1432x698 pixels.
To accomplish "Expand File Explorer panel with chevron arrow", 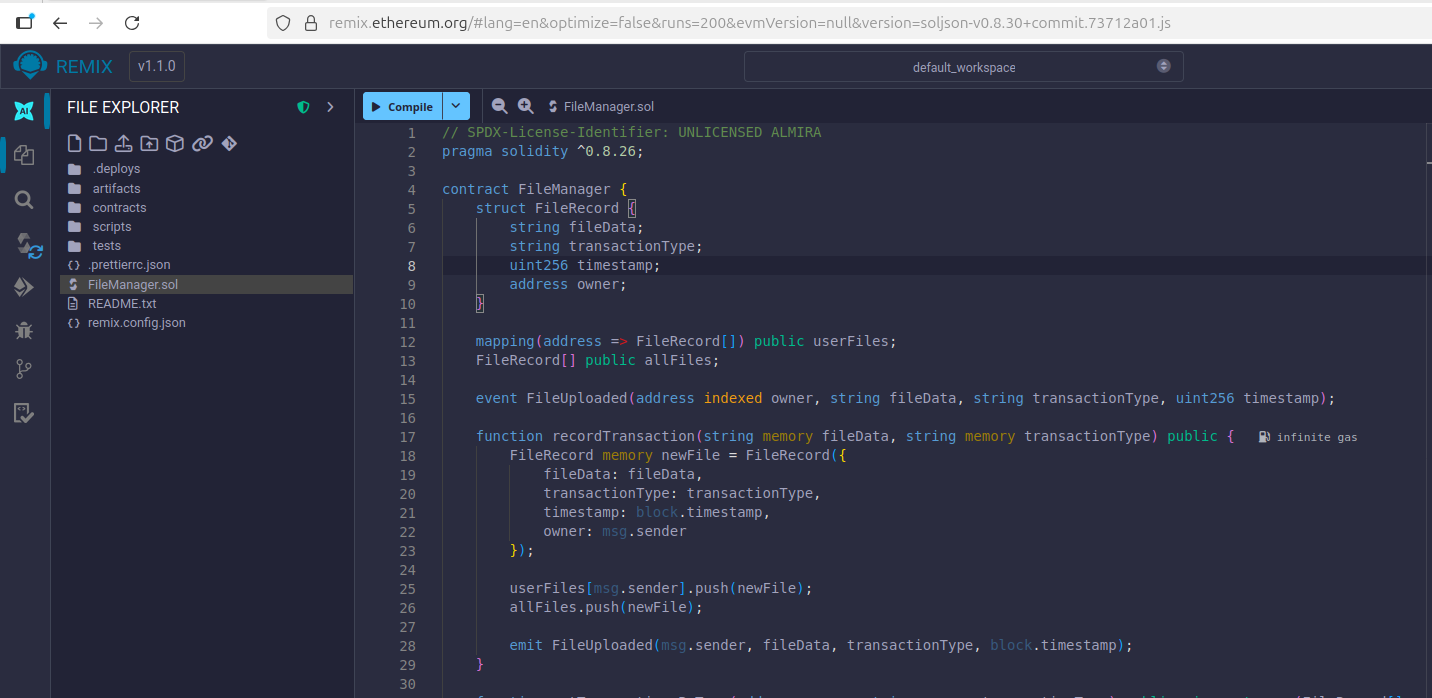I will (331, 107).
